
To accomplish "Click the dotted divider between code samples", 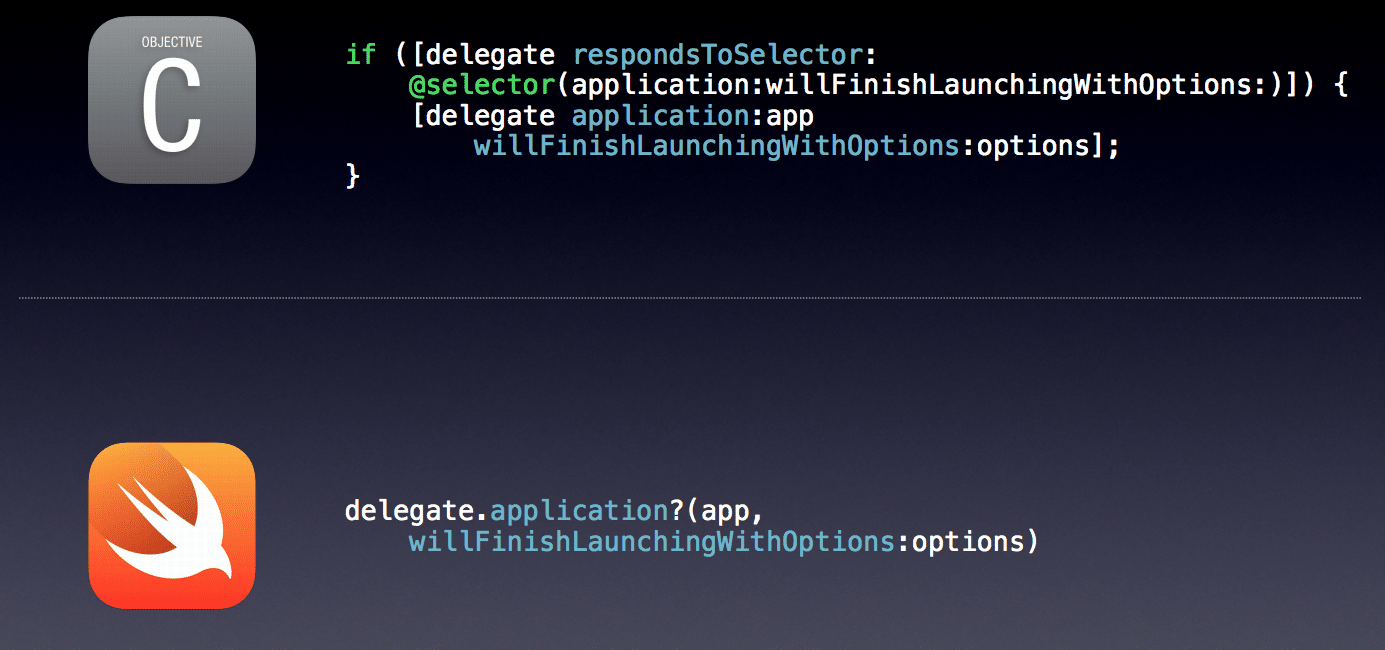I will pyautogui.click(x=690, y=298).
